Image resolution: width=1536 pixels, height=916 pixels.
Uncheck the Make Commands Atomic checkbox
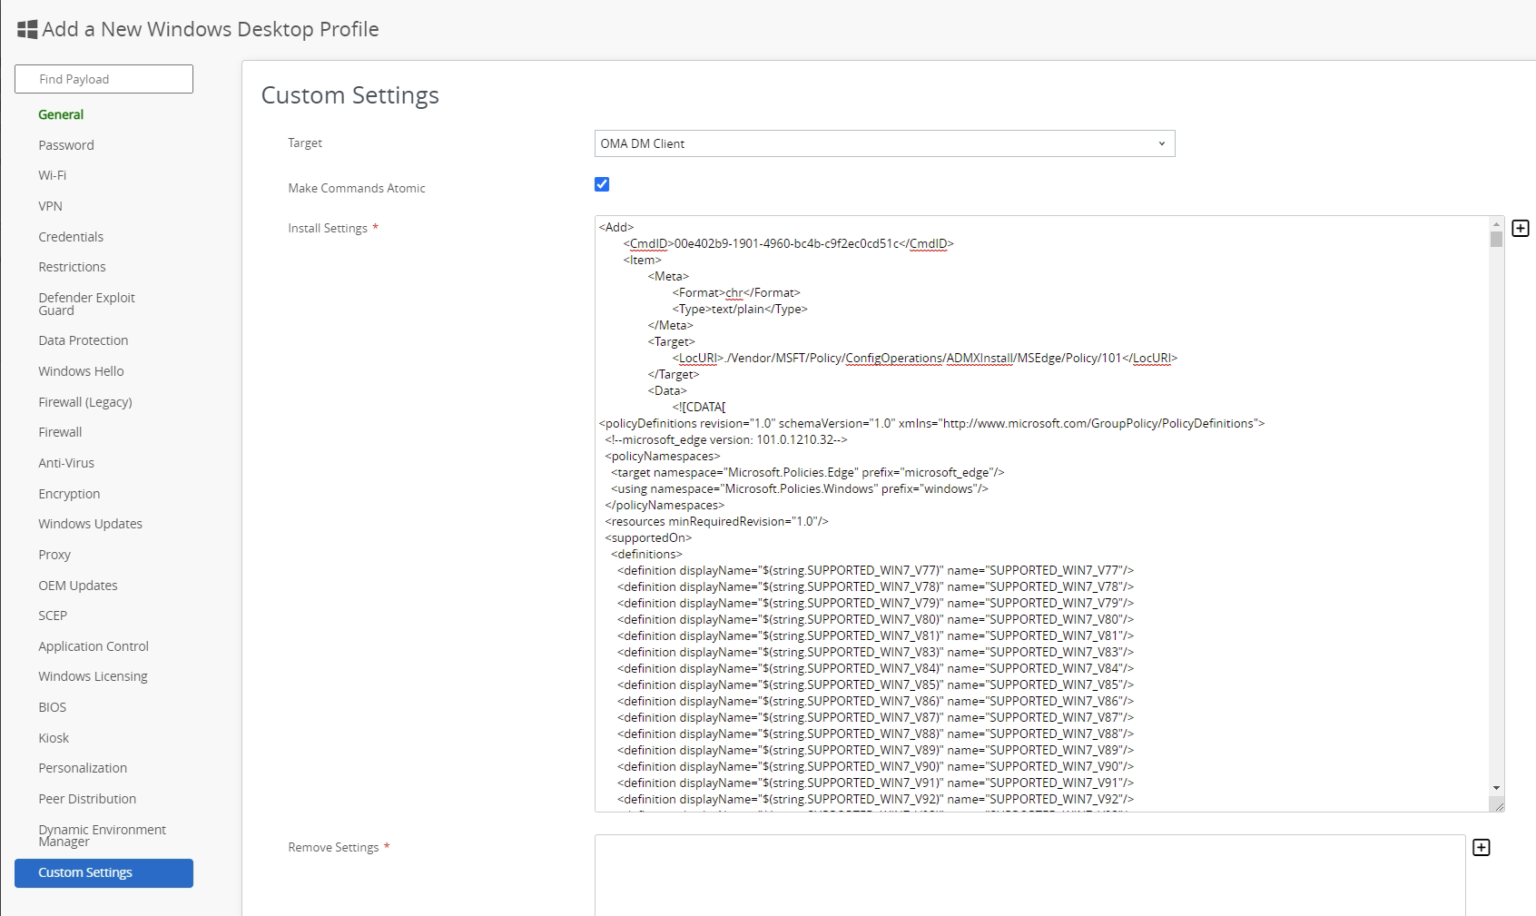click(x=601, y=184)
